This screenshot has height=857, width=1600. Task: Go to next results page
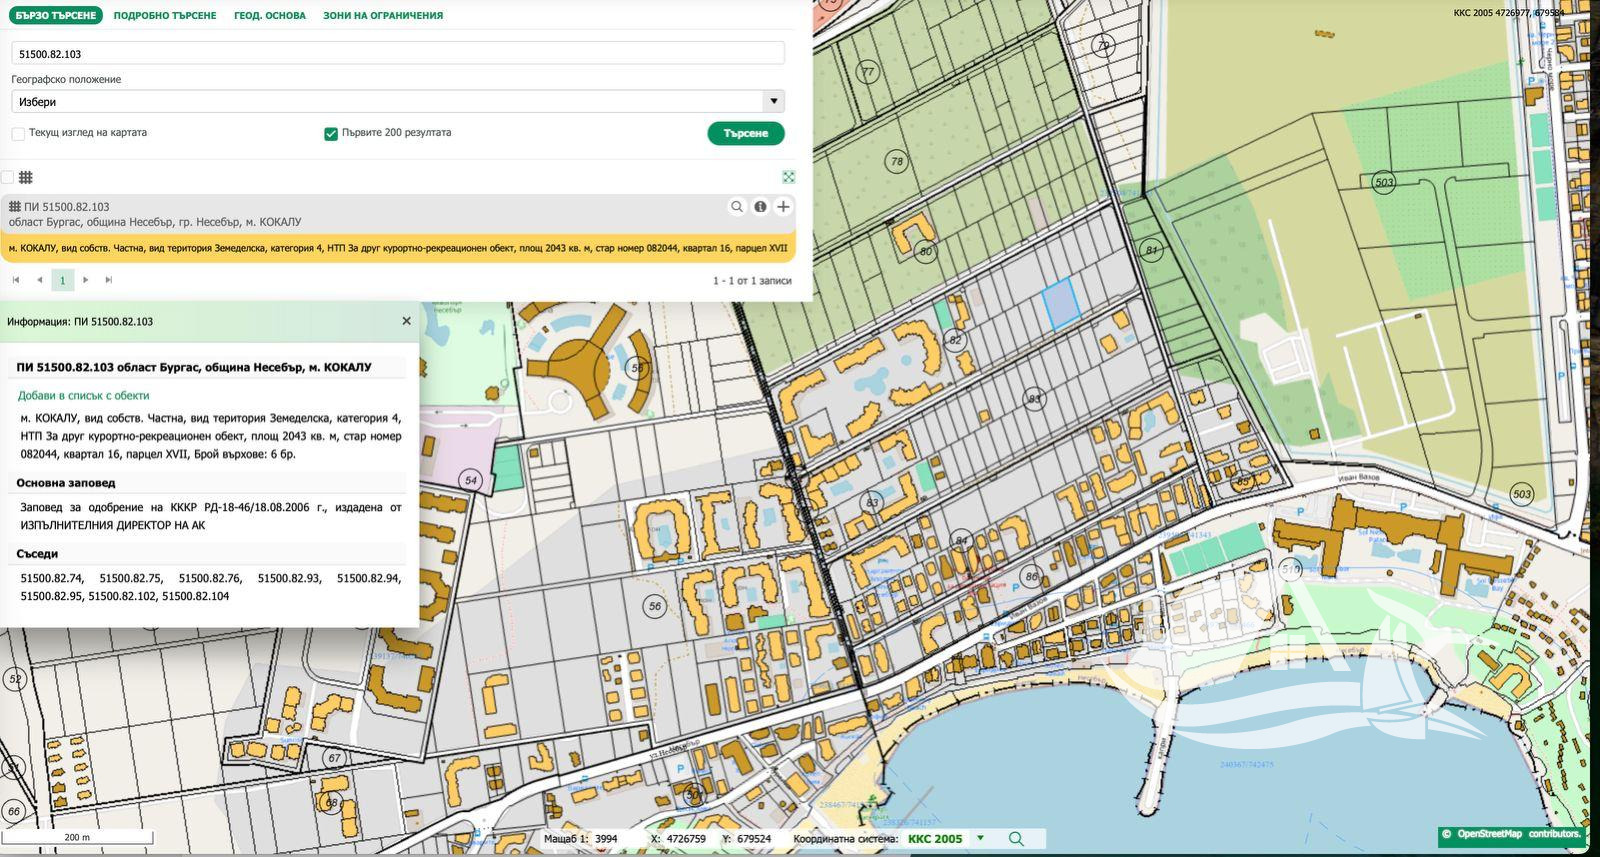86,280
